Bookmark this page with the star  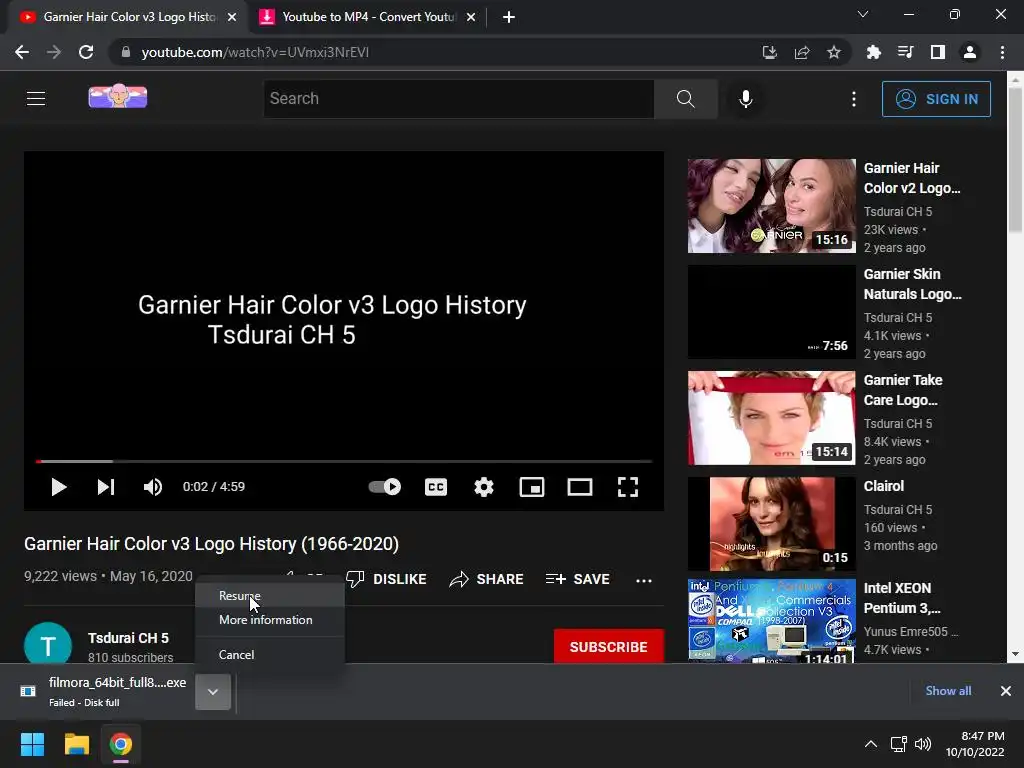click(x=834, y=52)
